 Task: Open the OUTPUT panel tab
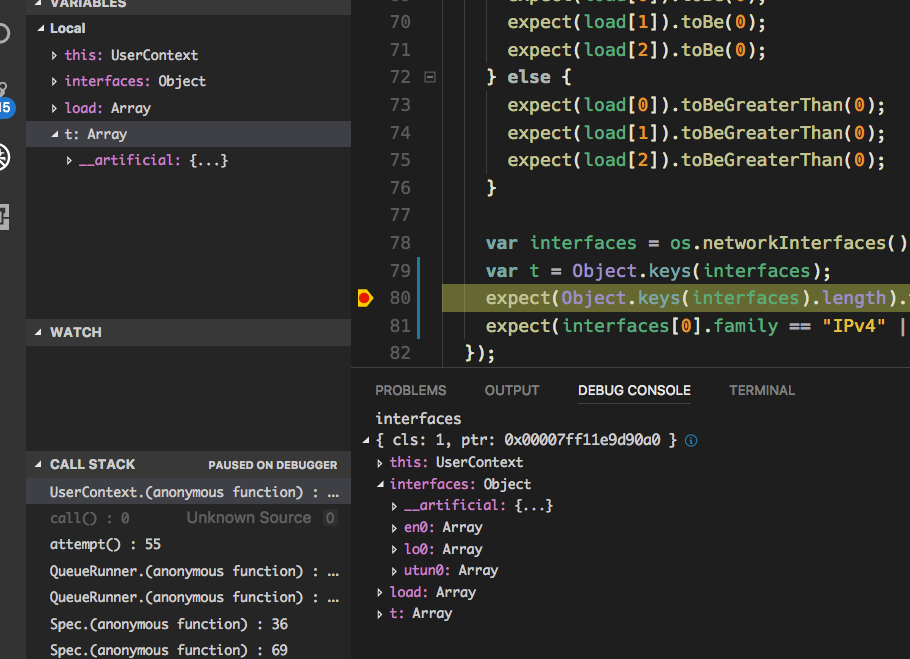click(512, 390)
